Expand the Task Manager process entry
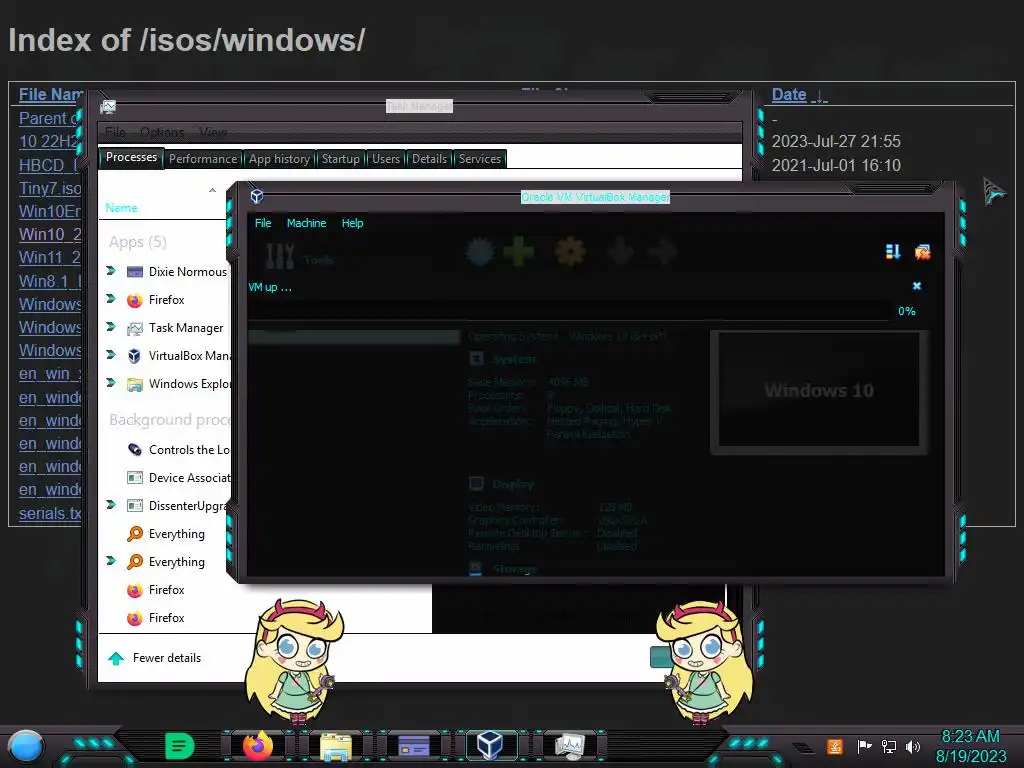This screenshot has width=1024, height=768. (111, 327)
